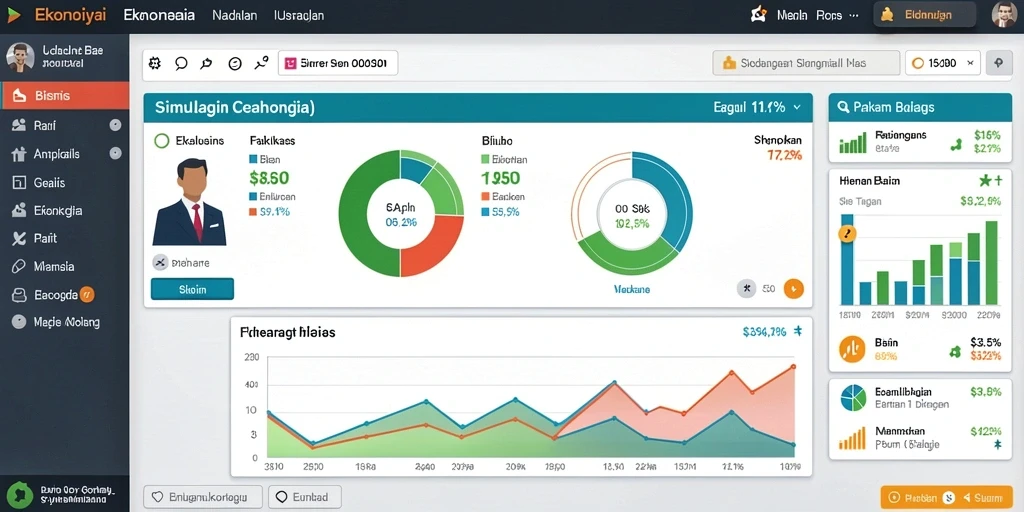Click the smiley face icon in toolbar

(x=234, y=63)
